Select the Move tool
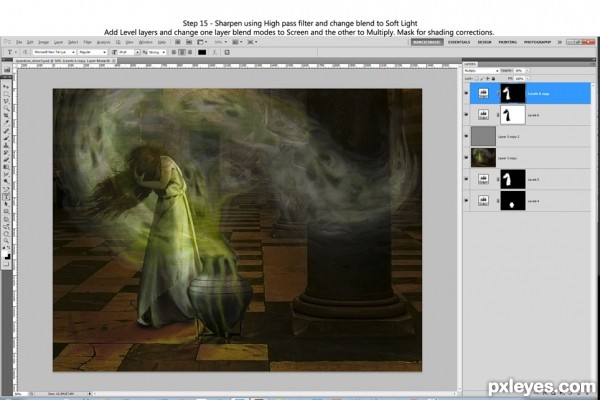600x400 pixels. (x=7, y=87)
